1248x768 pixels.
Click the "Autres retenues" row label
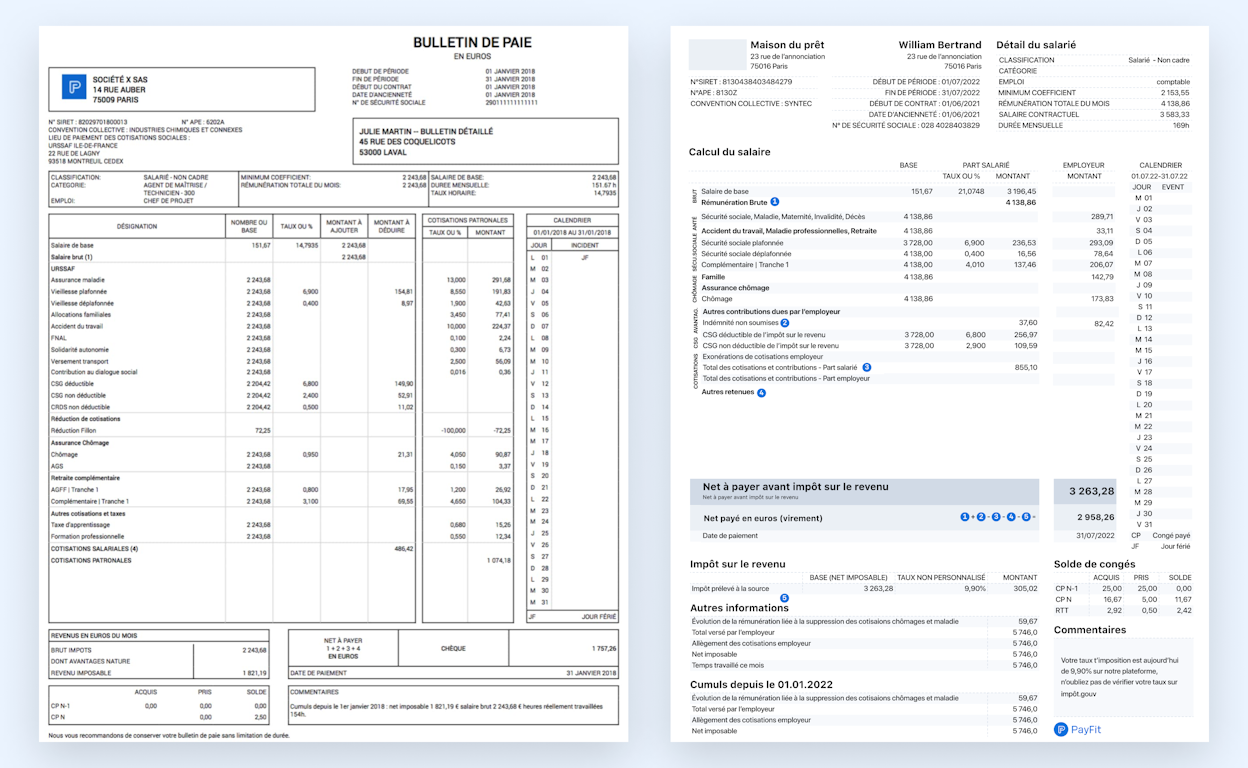[x=728, y=392]
